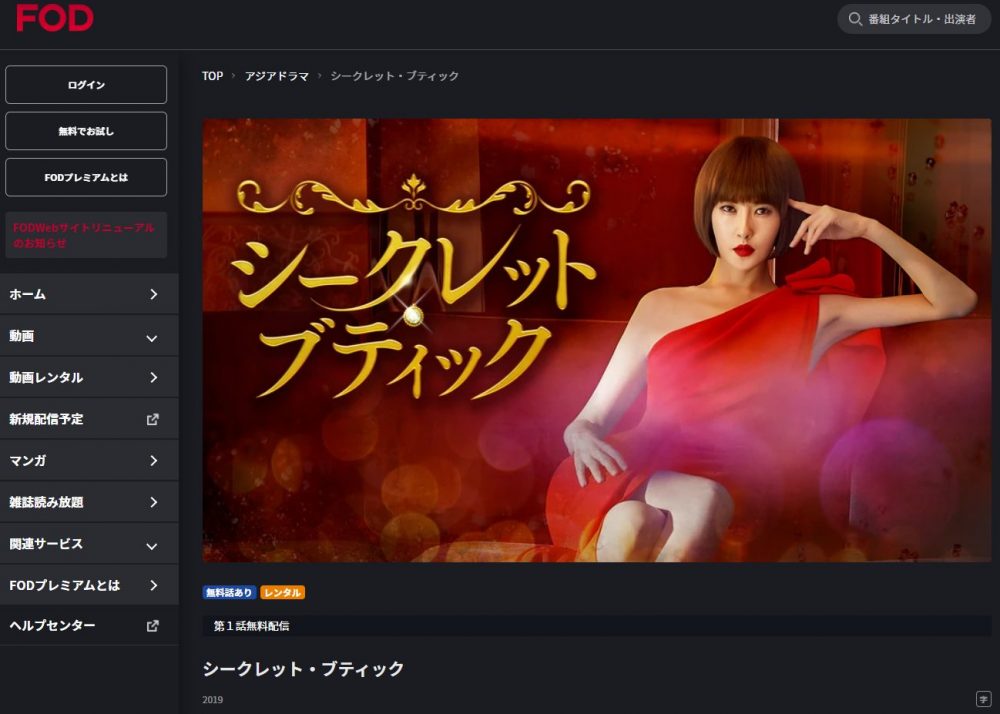
Task: Click the シークレット・ブティック banner image
Action: tap(597, 340)
